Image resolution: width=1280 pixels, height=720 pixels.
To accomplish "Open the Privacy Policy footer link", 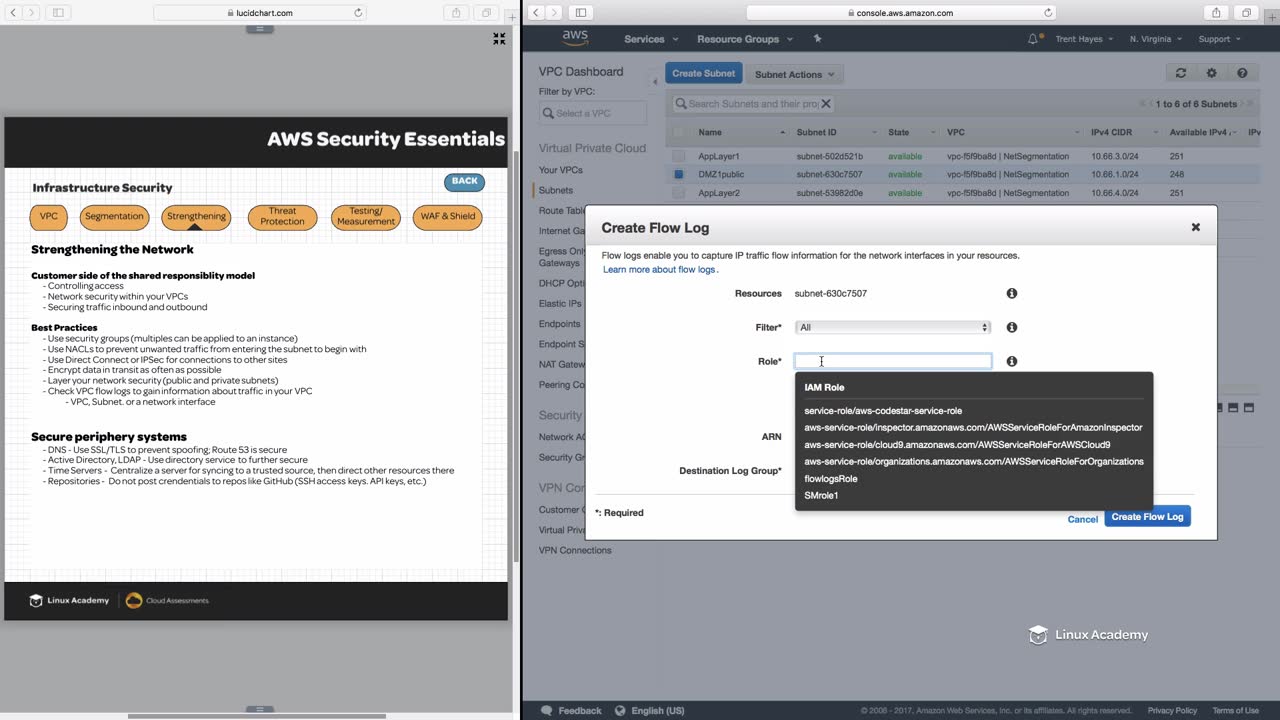I will click(x=1172, y=710).
